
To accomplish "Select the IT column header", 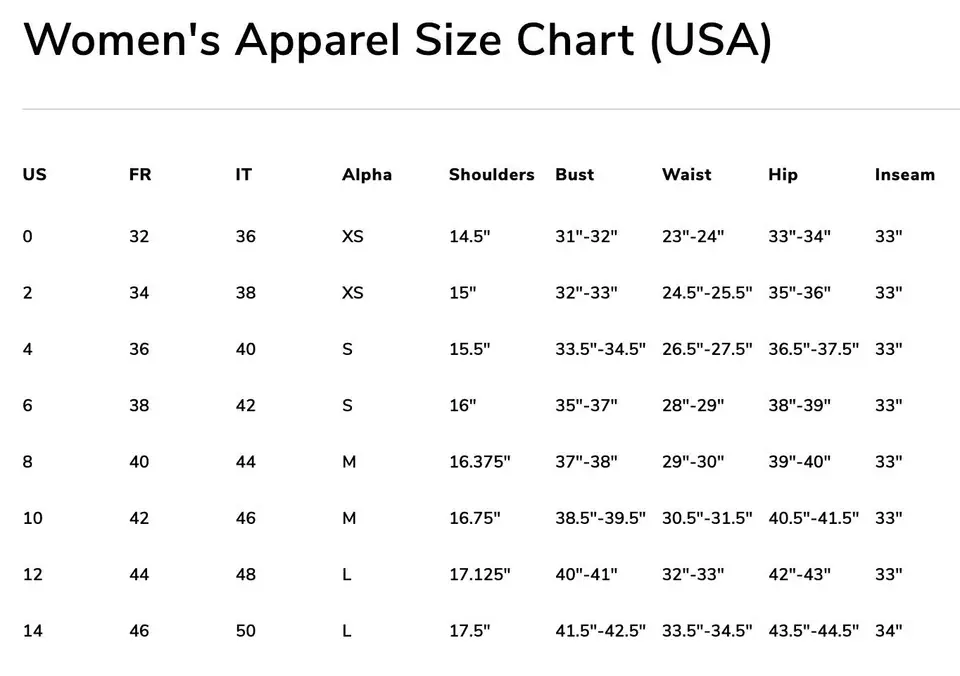I will (x=244, y=175).
